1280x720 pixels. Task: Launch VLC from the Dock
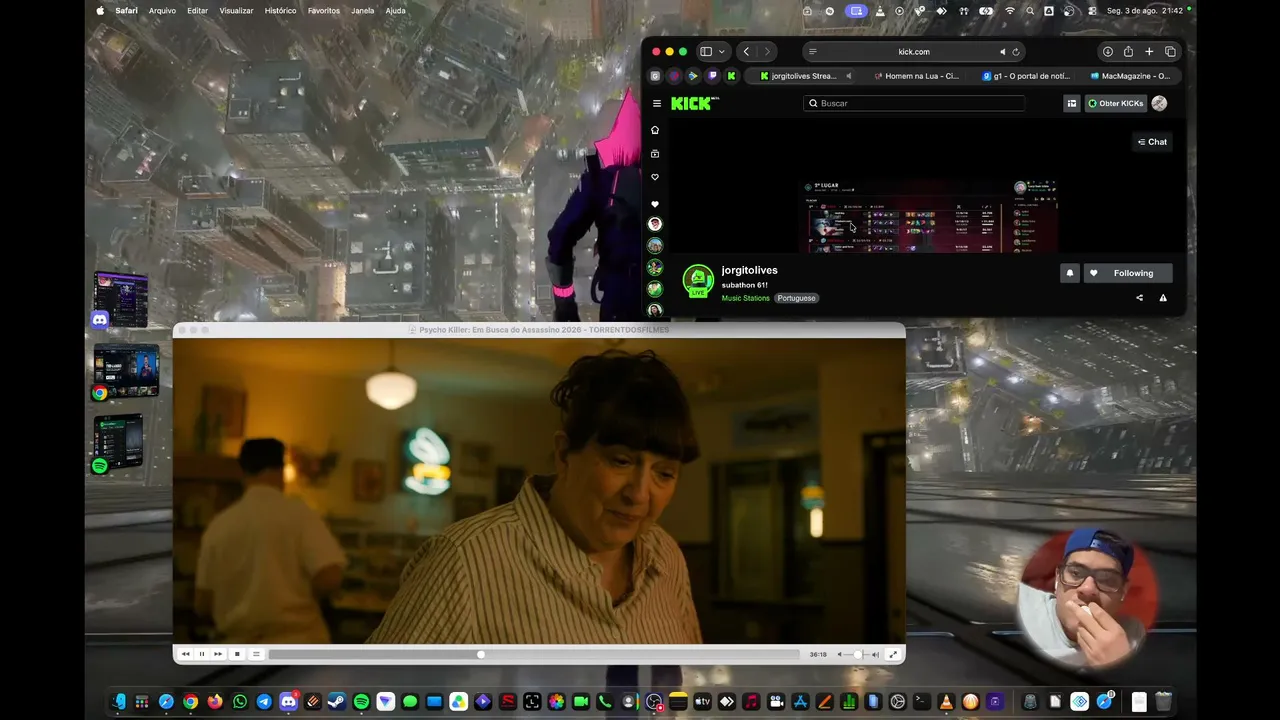pos(946,702)
